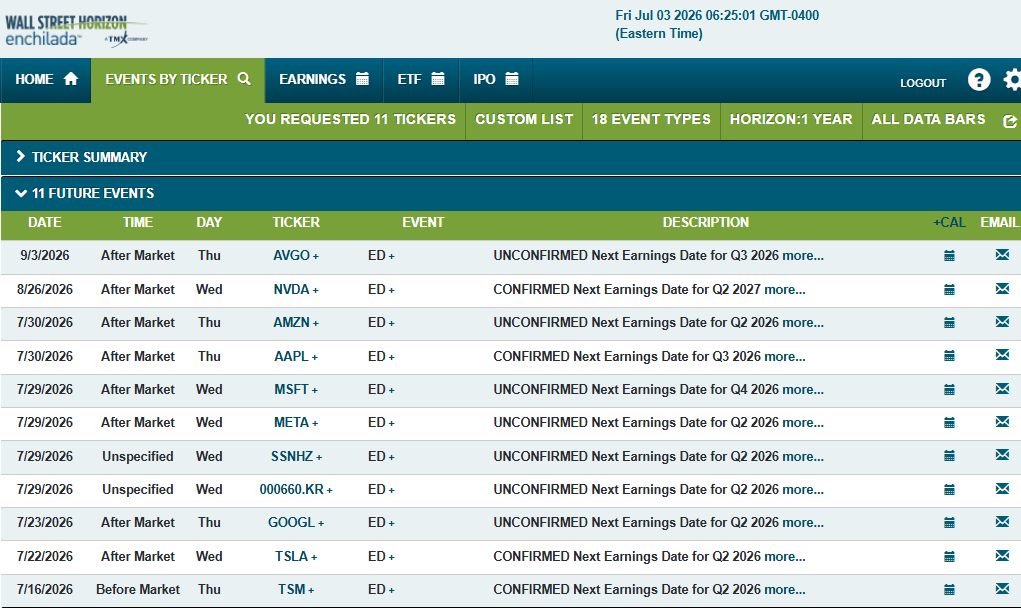Screen dimensions: 1021x608
Task: Select the 7/16/2026 date cell
Action: [45, 590]
